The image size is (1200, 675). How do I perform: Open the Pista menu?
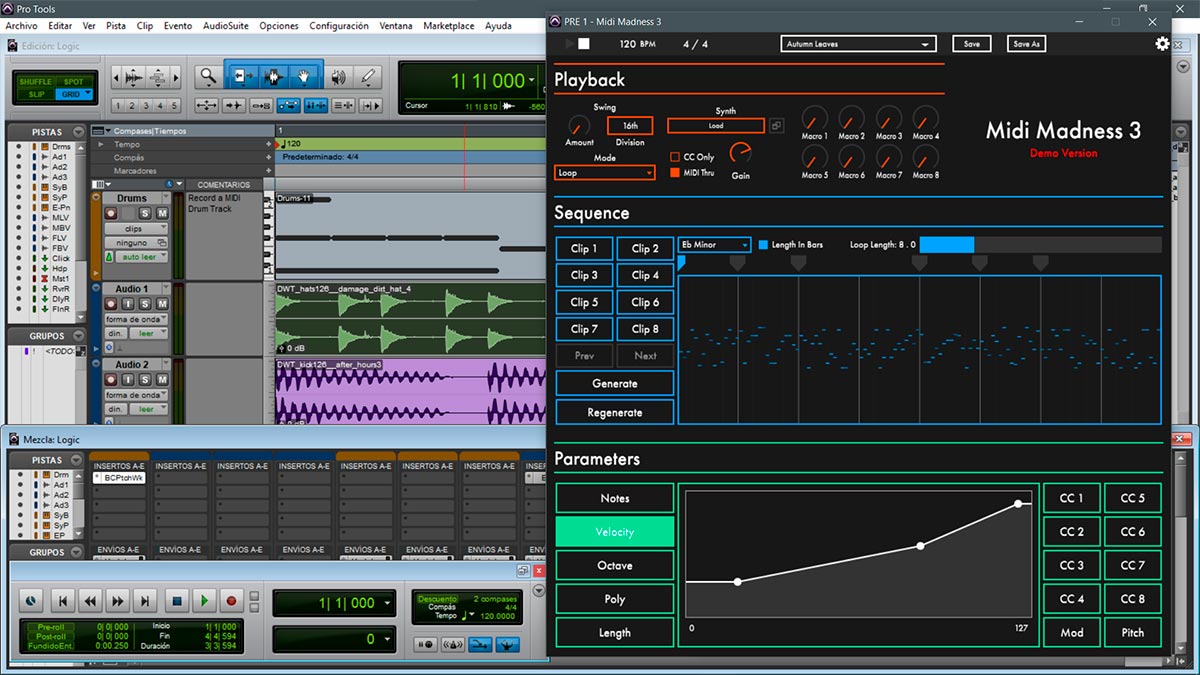click(116, 26)
